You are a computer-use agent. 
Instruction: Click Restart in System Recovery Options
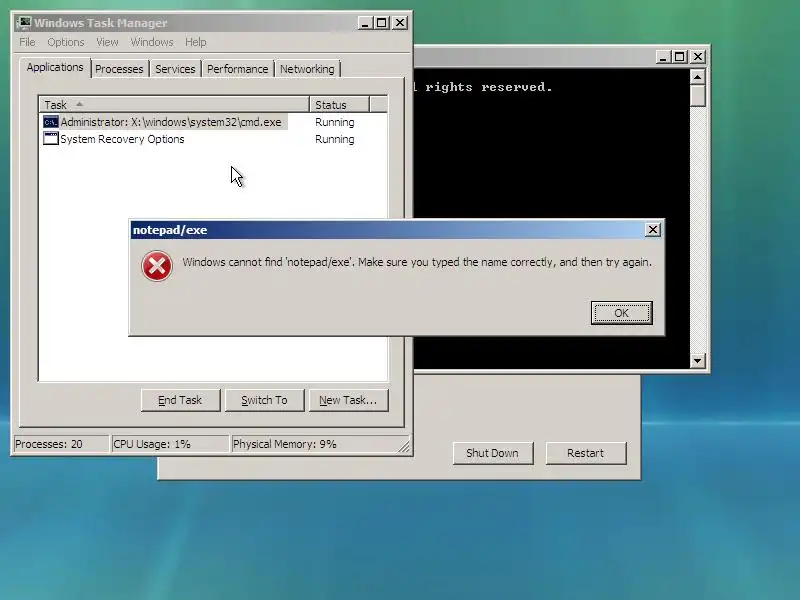coord(585,453)
